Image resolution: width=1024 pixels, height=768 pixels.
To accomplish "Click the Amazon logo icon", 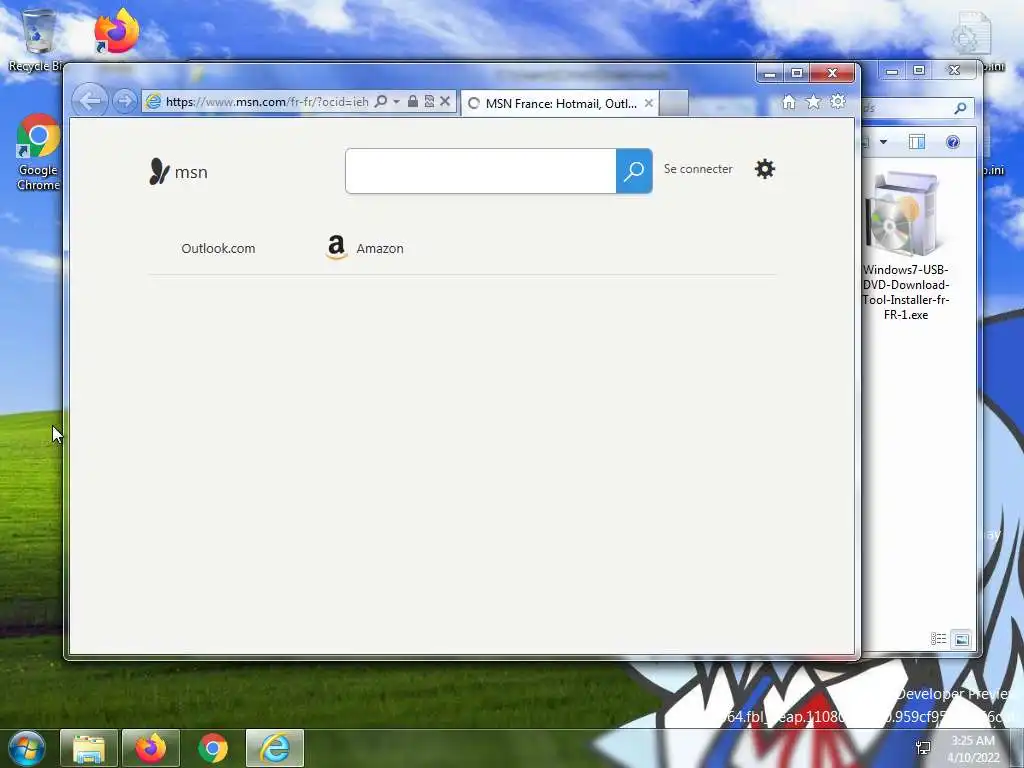I will (336, 247).
